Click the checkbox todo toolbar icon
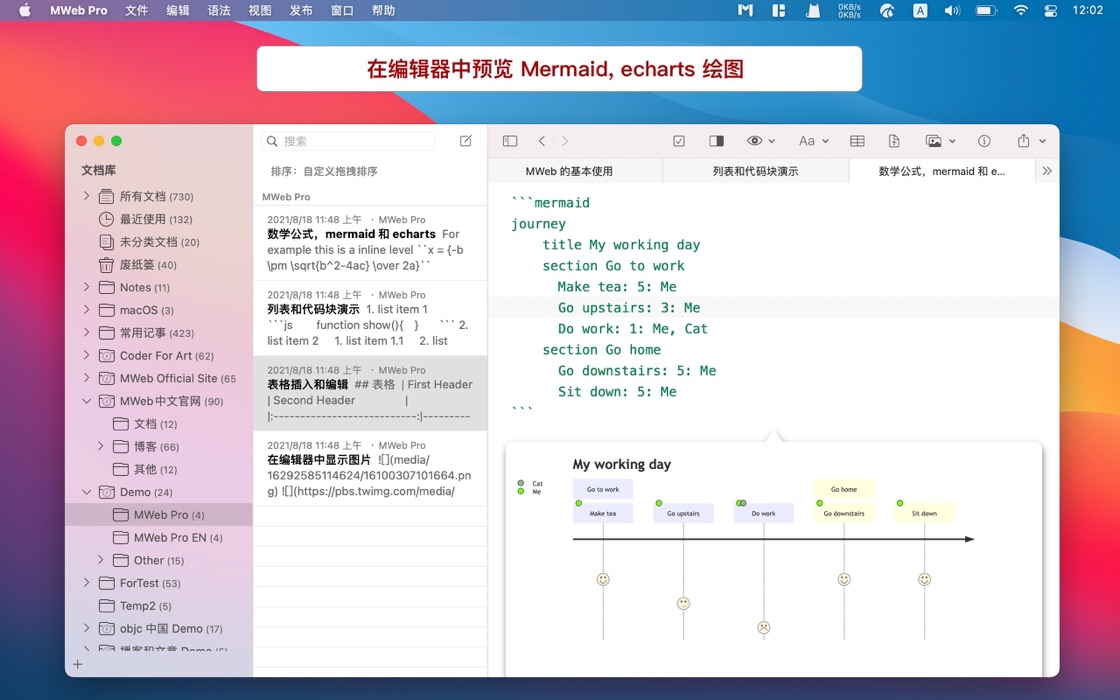 [x=679, y=141]
